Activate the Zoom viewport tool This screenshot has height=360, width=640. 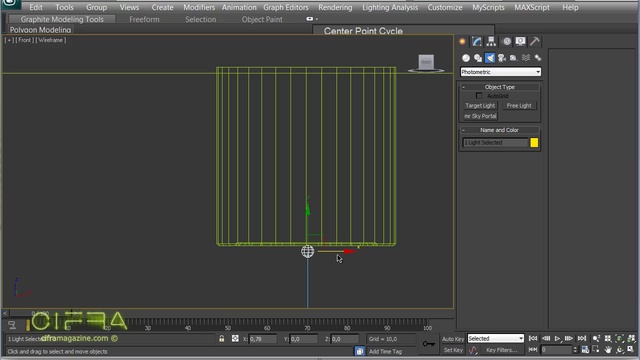point(596,339)
